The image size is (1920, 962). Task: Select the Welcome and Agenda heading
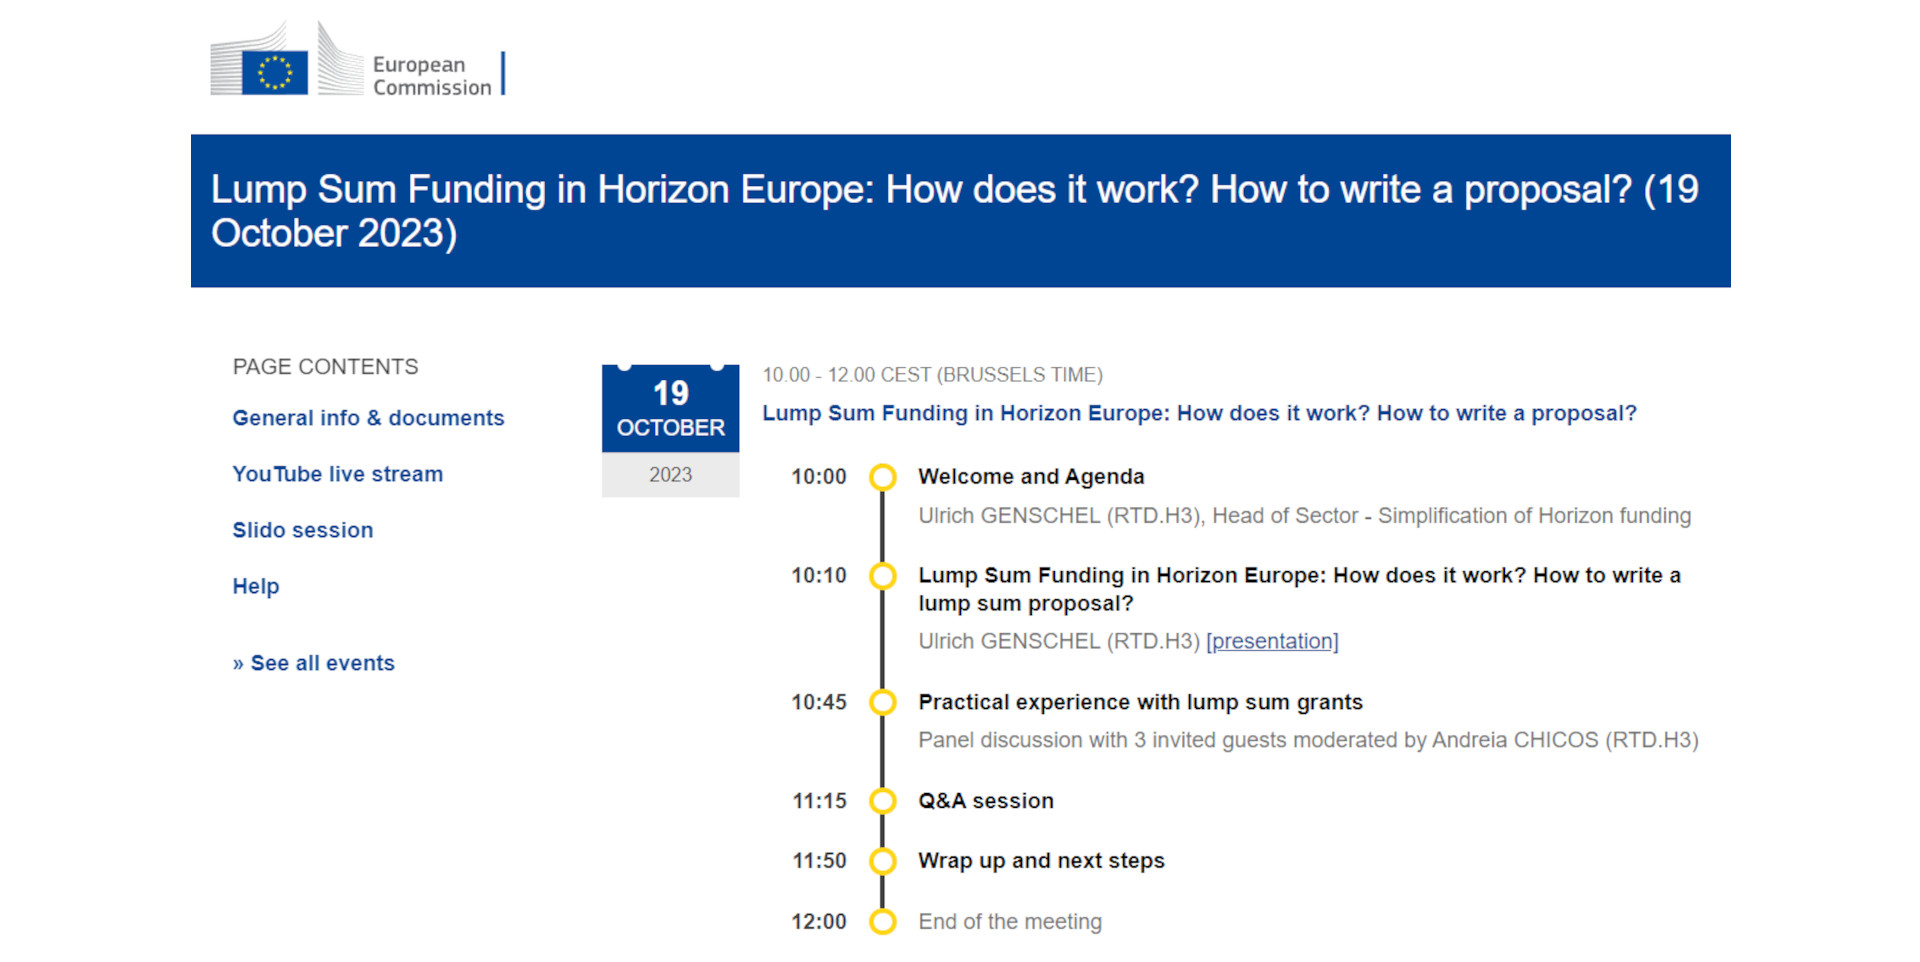point(1031,477)
